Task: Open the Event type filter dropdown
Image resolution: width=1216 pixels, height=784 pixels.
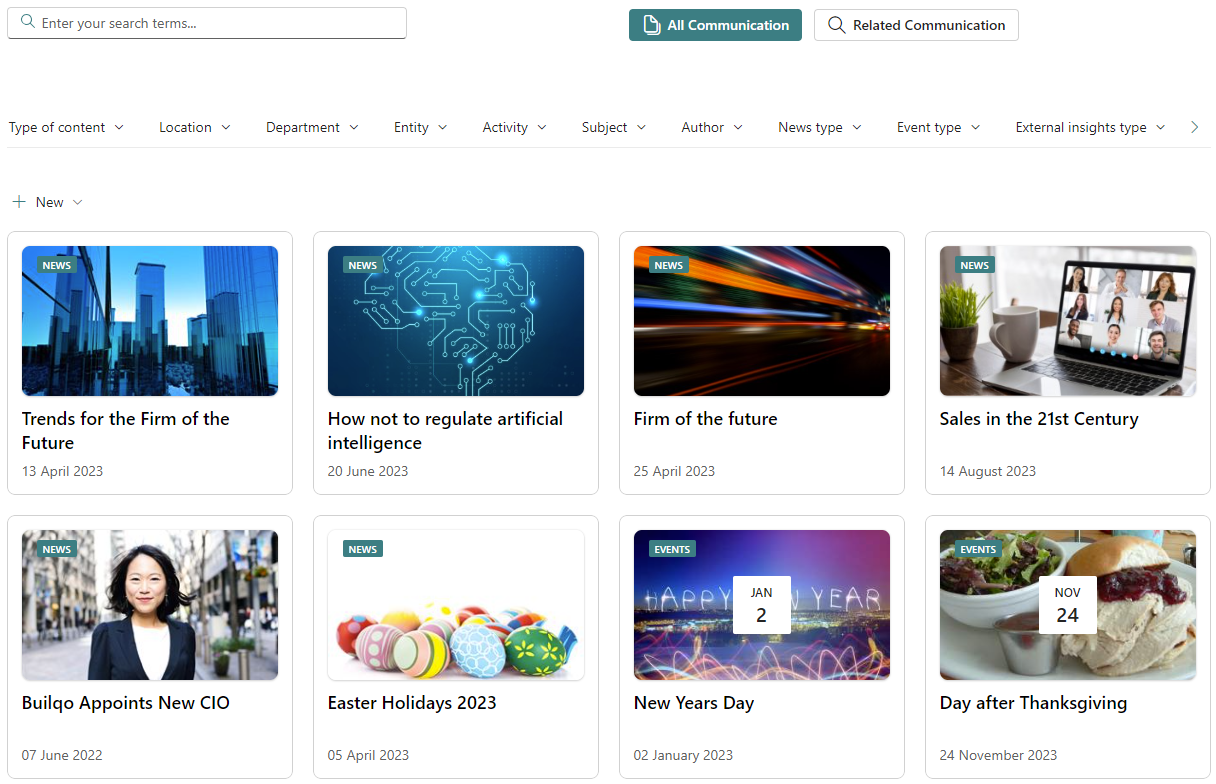Action: pos(939,127)
